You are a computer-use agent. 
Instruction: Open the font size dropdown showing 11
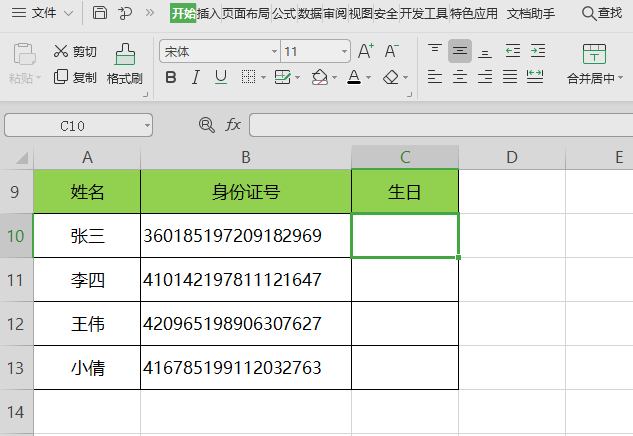pos(343,51)
